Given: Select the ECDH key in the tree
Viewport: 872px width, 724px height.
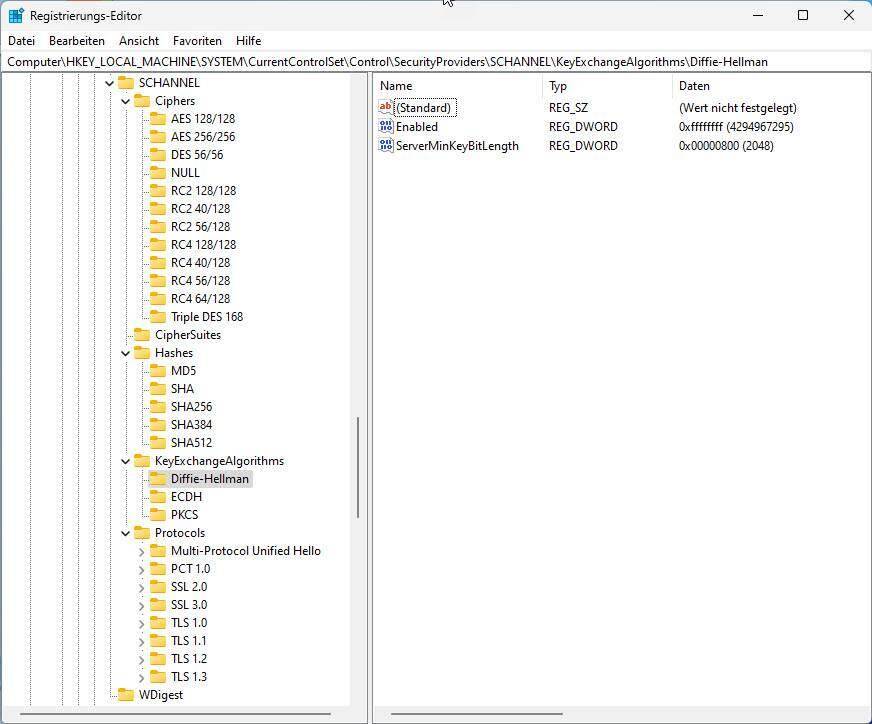Looking at the screenshot, I should click(186, 497).
